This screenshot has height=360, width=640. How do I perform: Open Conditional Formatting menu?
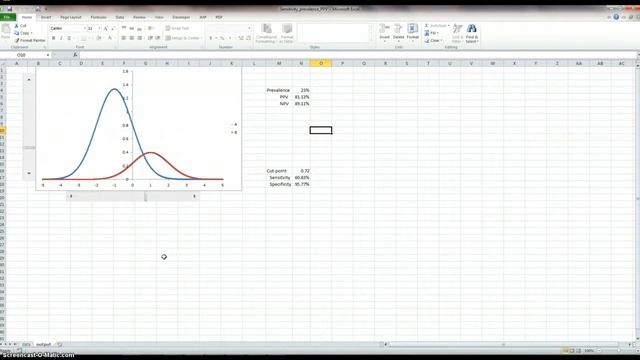(267, 33)
